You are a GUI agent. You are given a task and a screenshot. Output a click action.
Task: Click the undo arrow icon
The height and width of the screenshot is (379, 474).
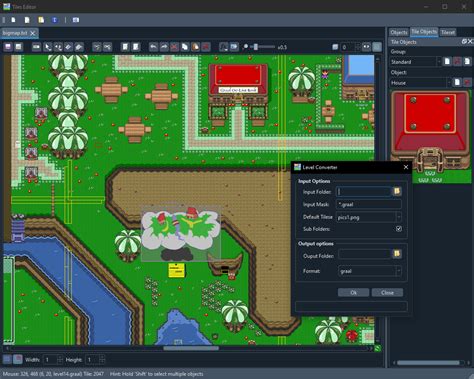pos(153,47)
